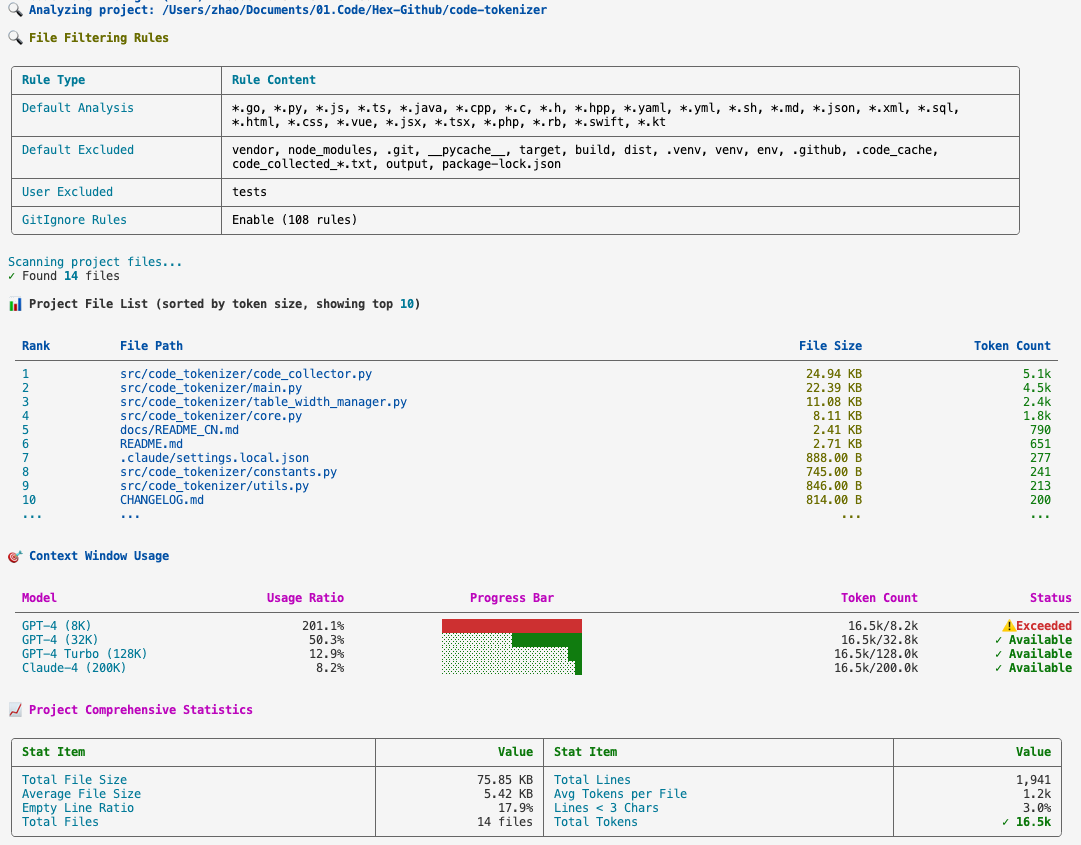The image size is (1081, 845).
Task: Click the target icon beside Context Window Usage
Action: [x=14, y=556]
